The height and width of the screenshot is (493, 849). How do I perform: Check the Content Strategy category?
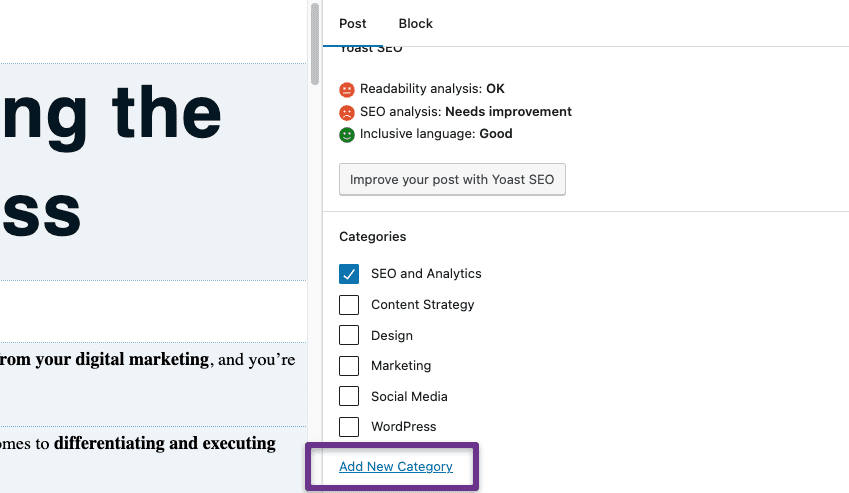(x=349, y=305)
